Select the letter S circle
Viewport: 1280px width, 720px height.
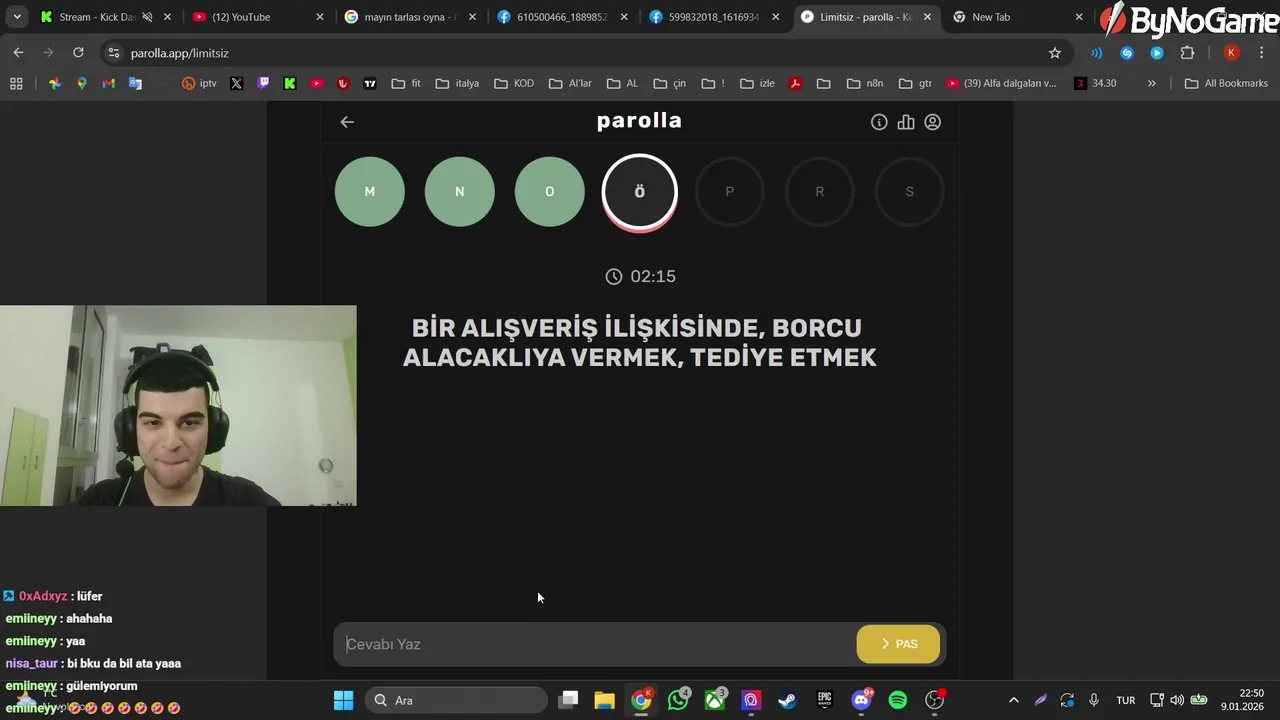click(x=910, y=191)
